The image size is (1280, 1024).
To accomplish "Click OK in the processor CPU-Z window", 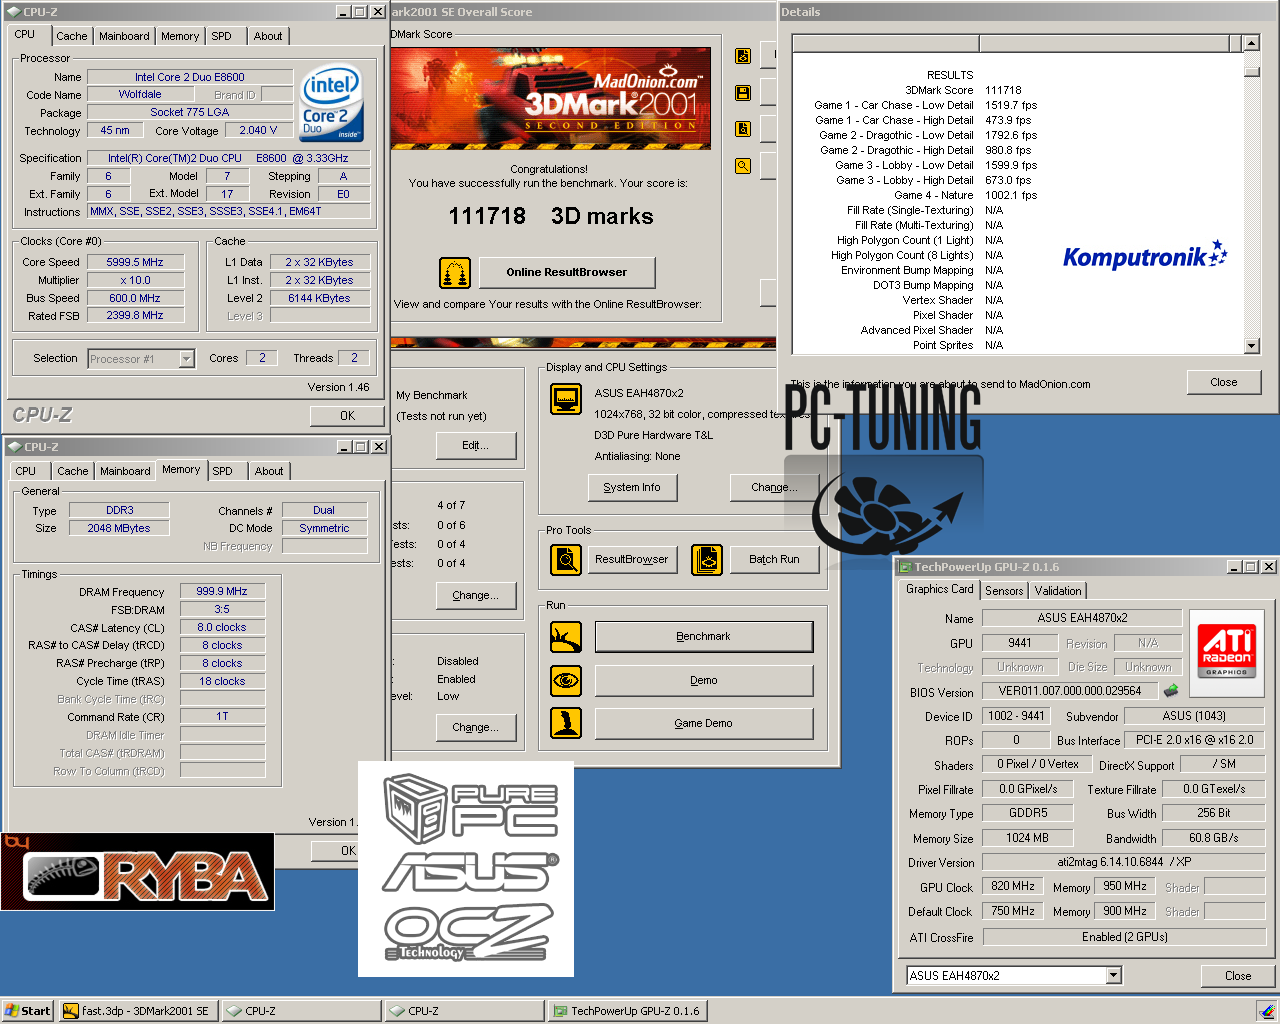I will [x=347, y=416].
